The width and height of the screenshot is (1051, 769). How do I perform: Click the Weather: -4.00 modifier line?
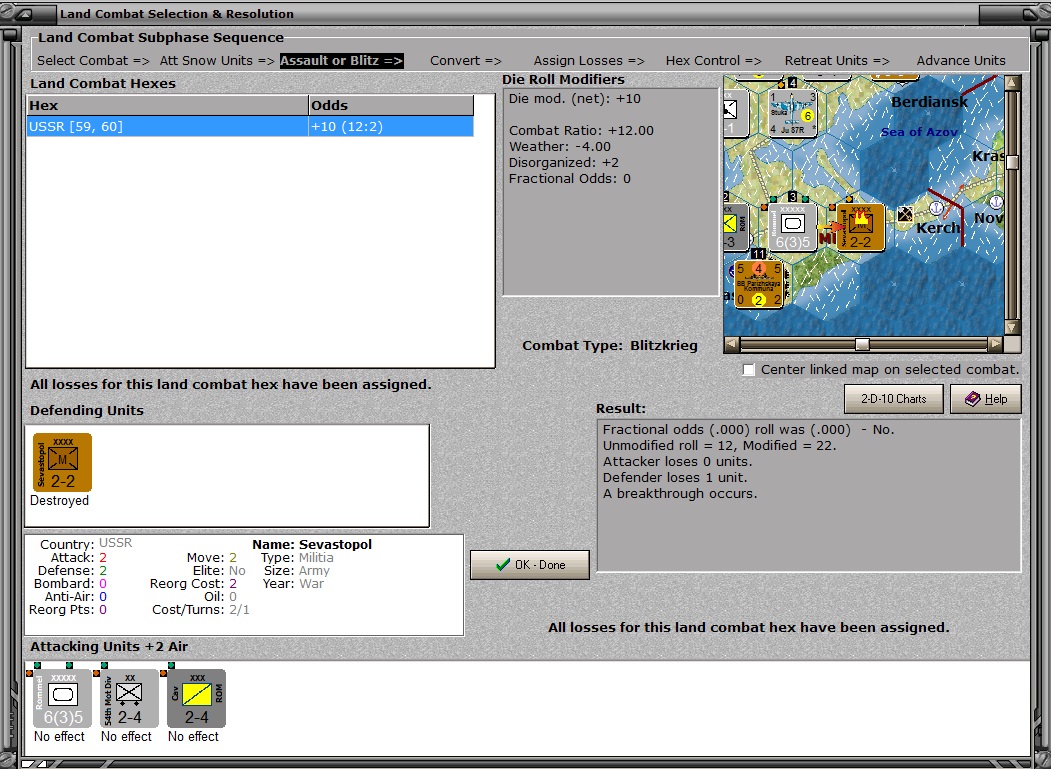pyautogui.click(x=560, y=147)
